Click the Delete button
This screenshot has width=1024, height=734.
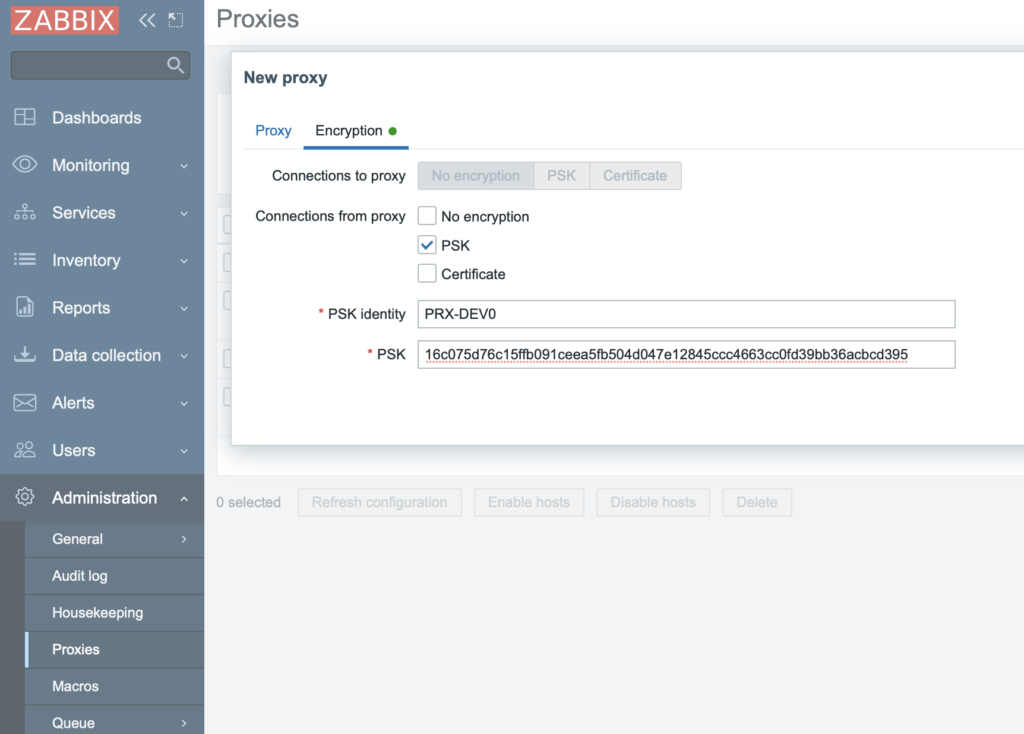tap(757, 502)
